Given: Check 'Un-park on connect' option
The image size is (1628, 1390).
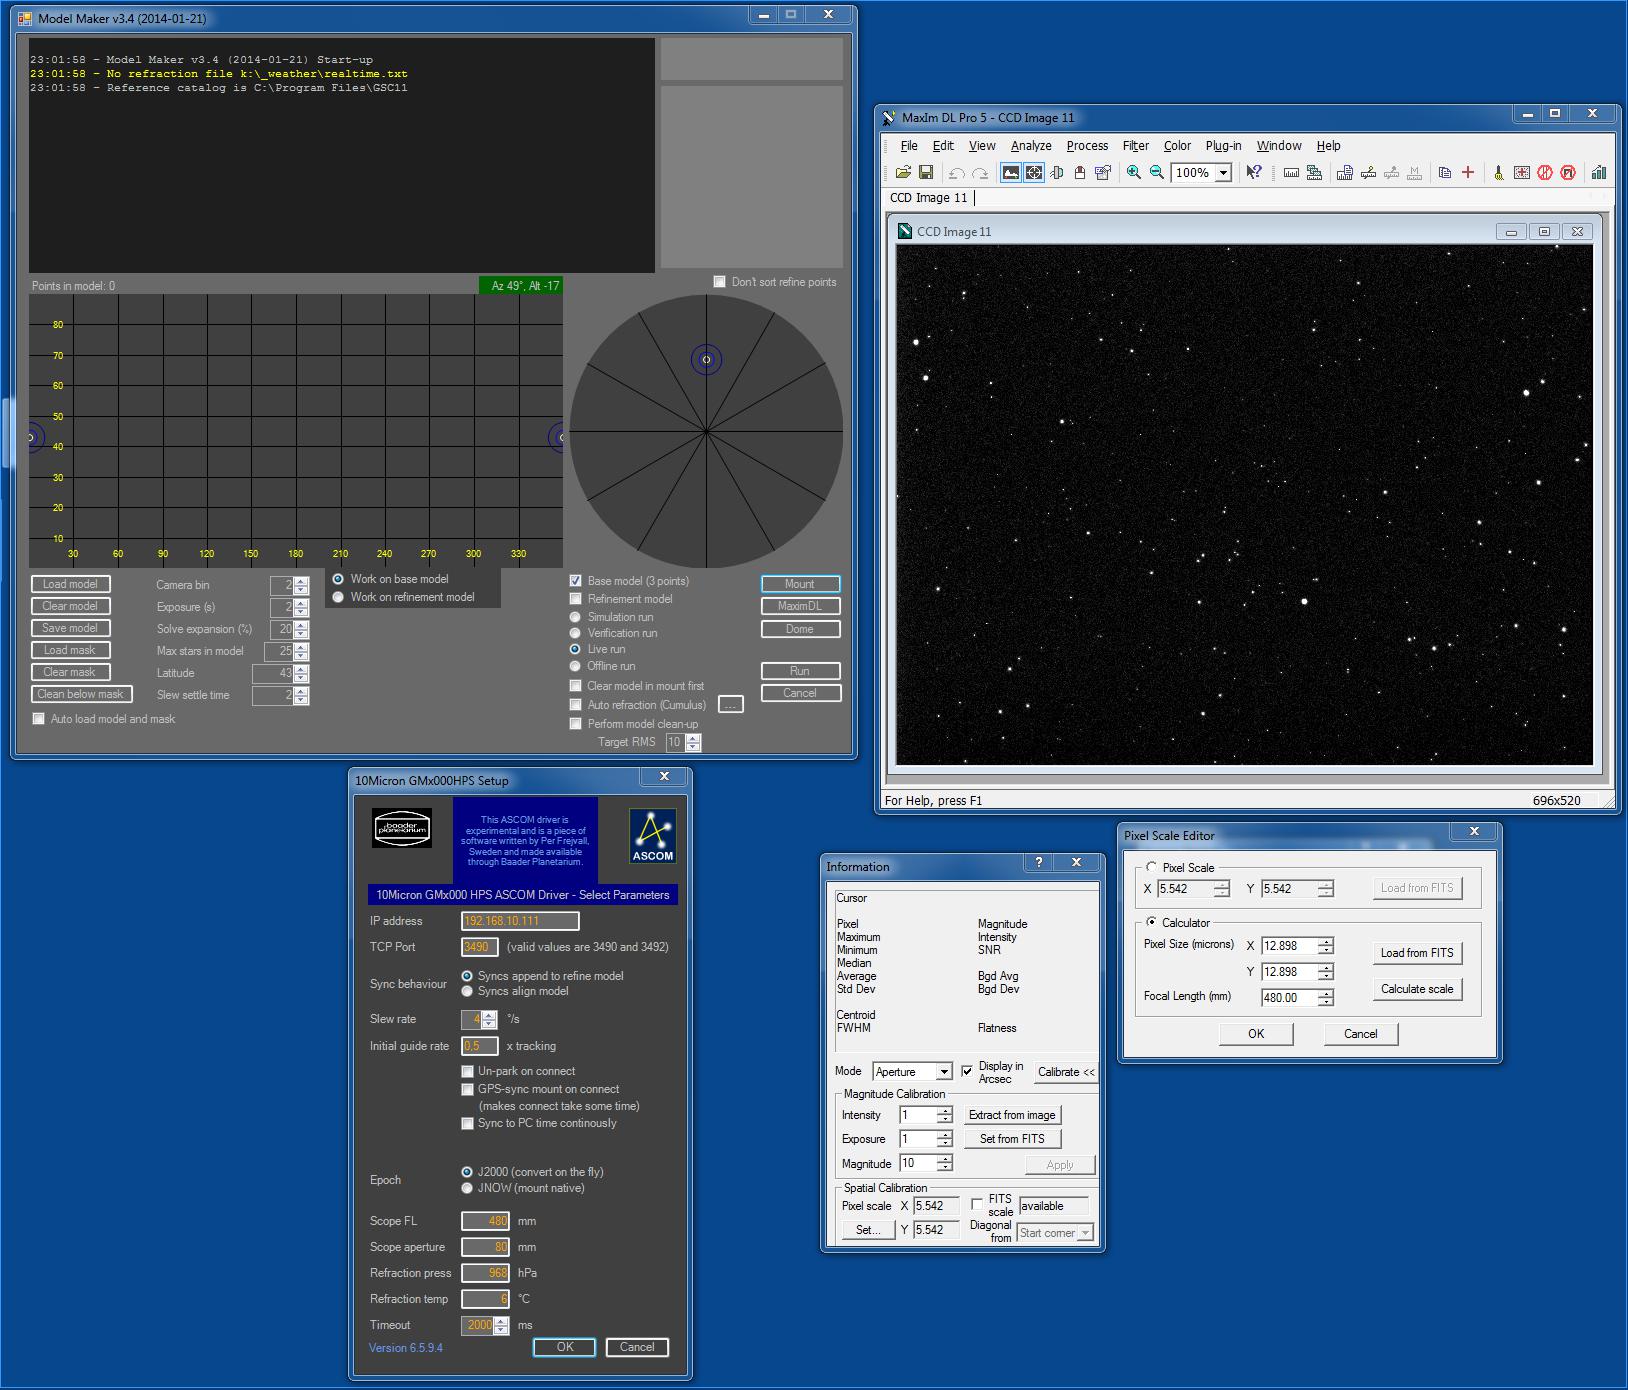Looking at the screenshot, I should [467, 1071].
